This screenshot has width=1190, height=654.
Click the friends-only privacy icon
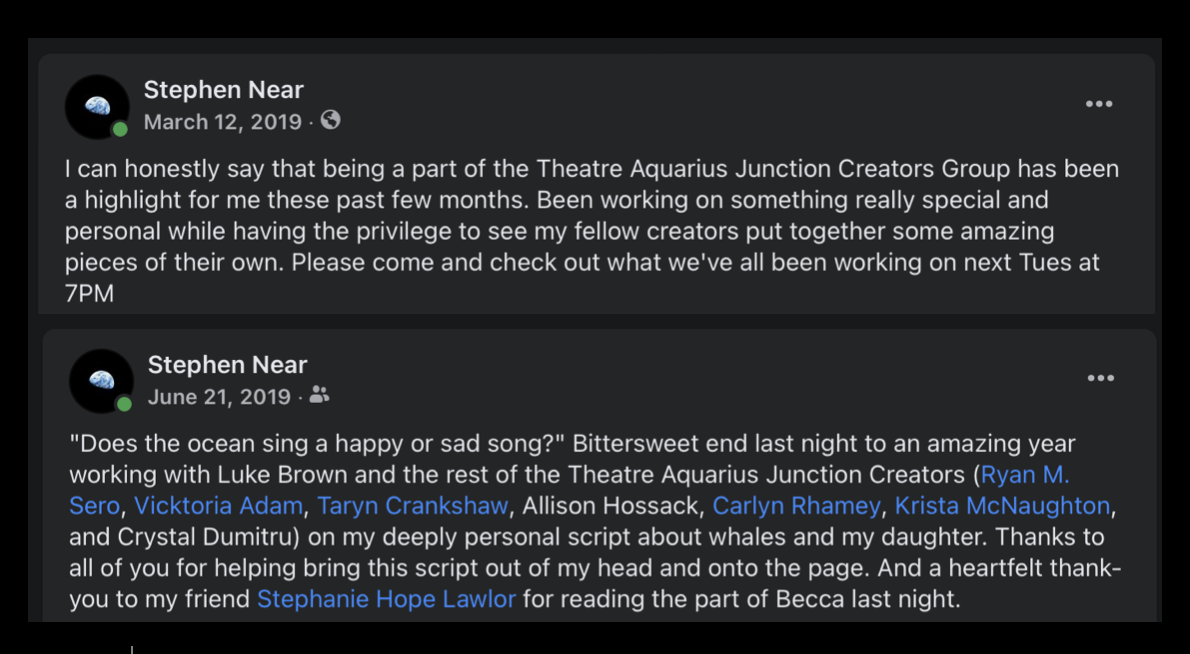tap(319, 396)
